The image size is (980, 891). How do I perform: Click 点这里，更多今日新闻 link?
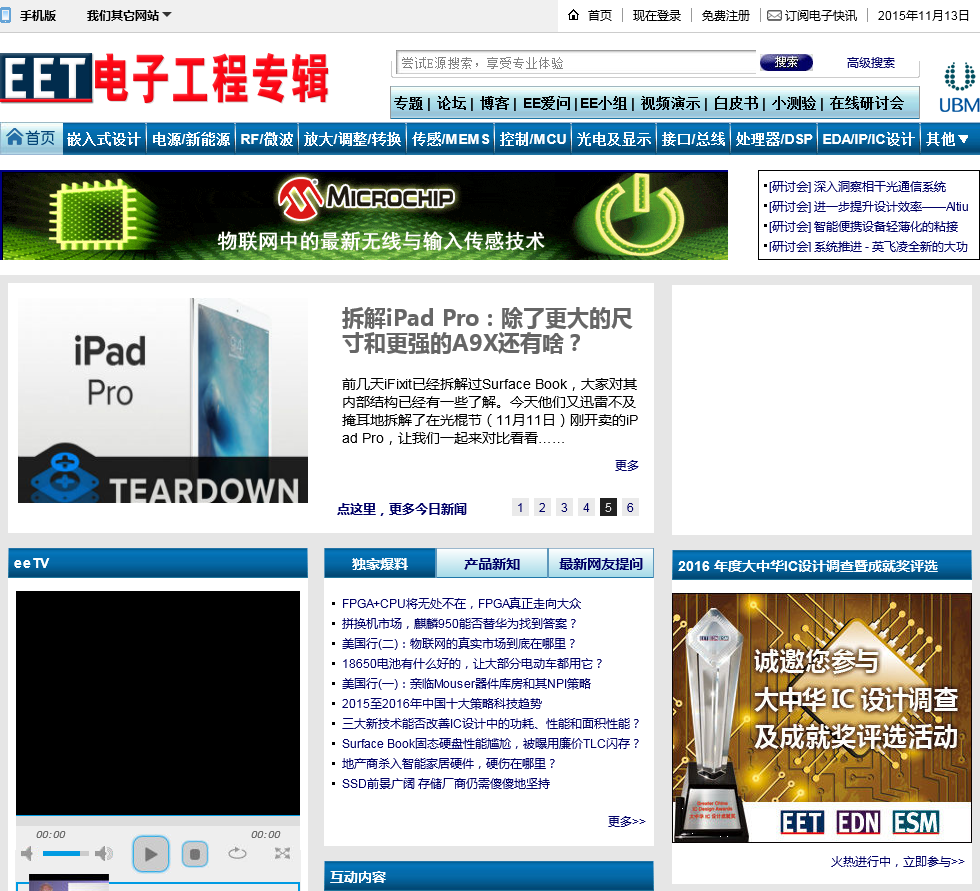coord(402,509)
